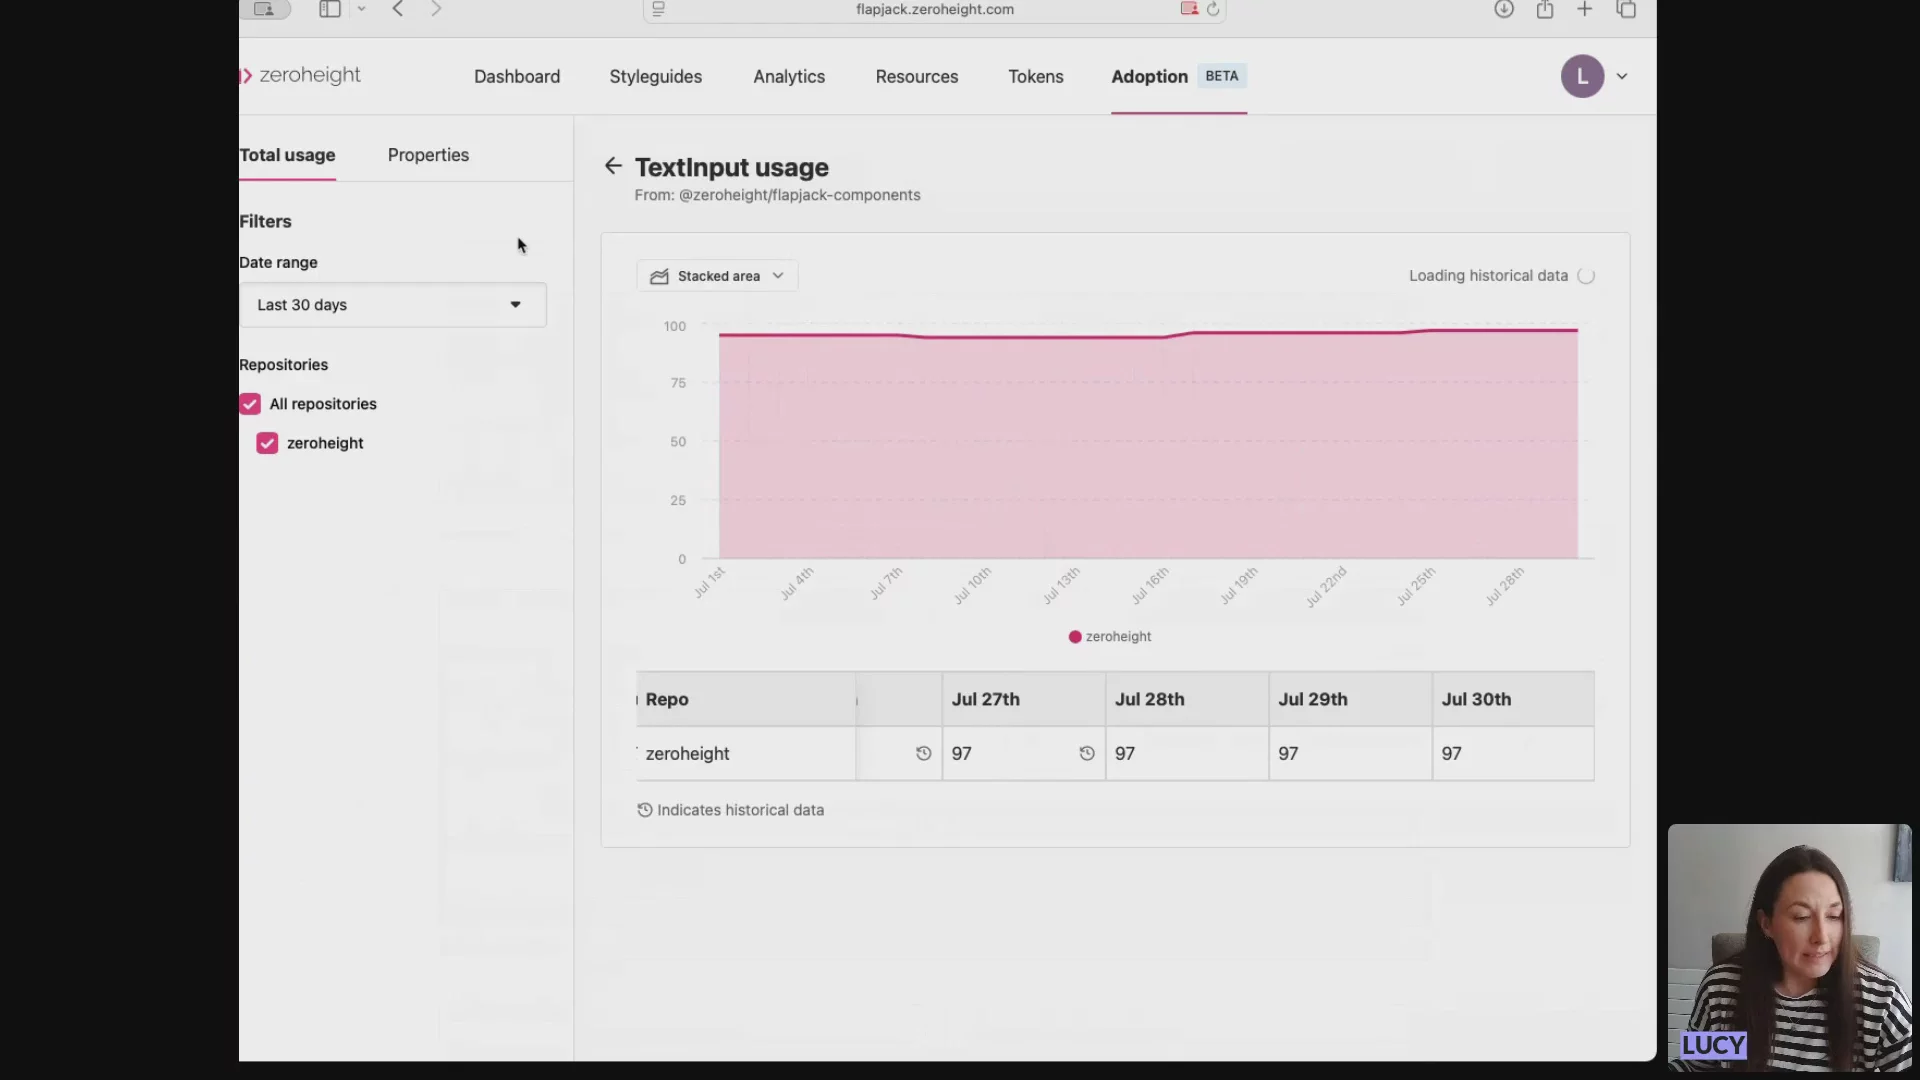
Task: Open the Resources nav item
Action: coord(917,76)
